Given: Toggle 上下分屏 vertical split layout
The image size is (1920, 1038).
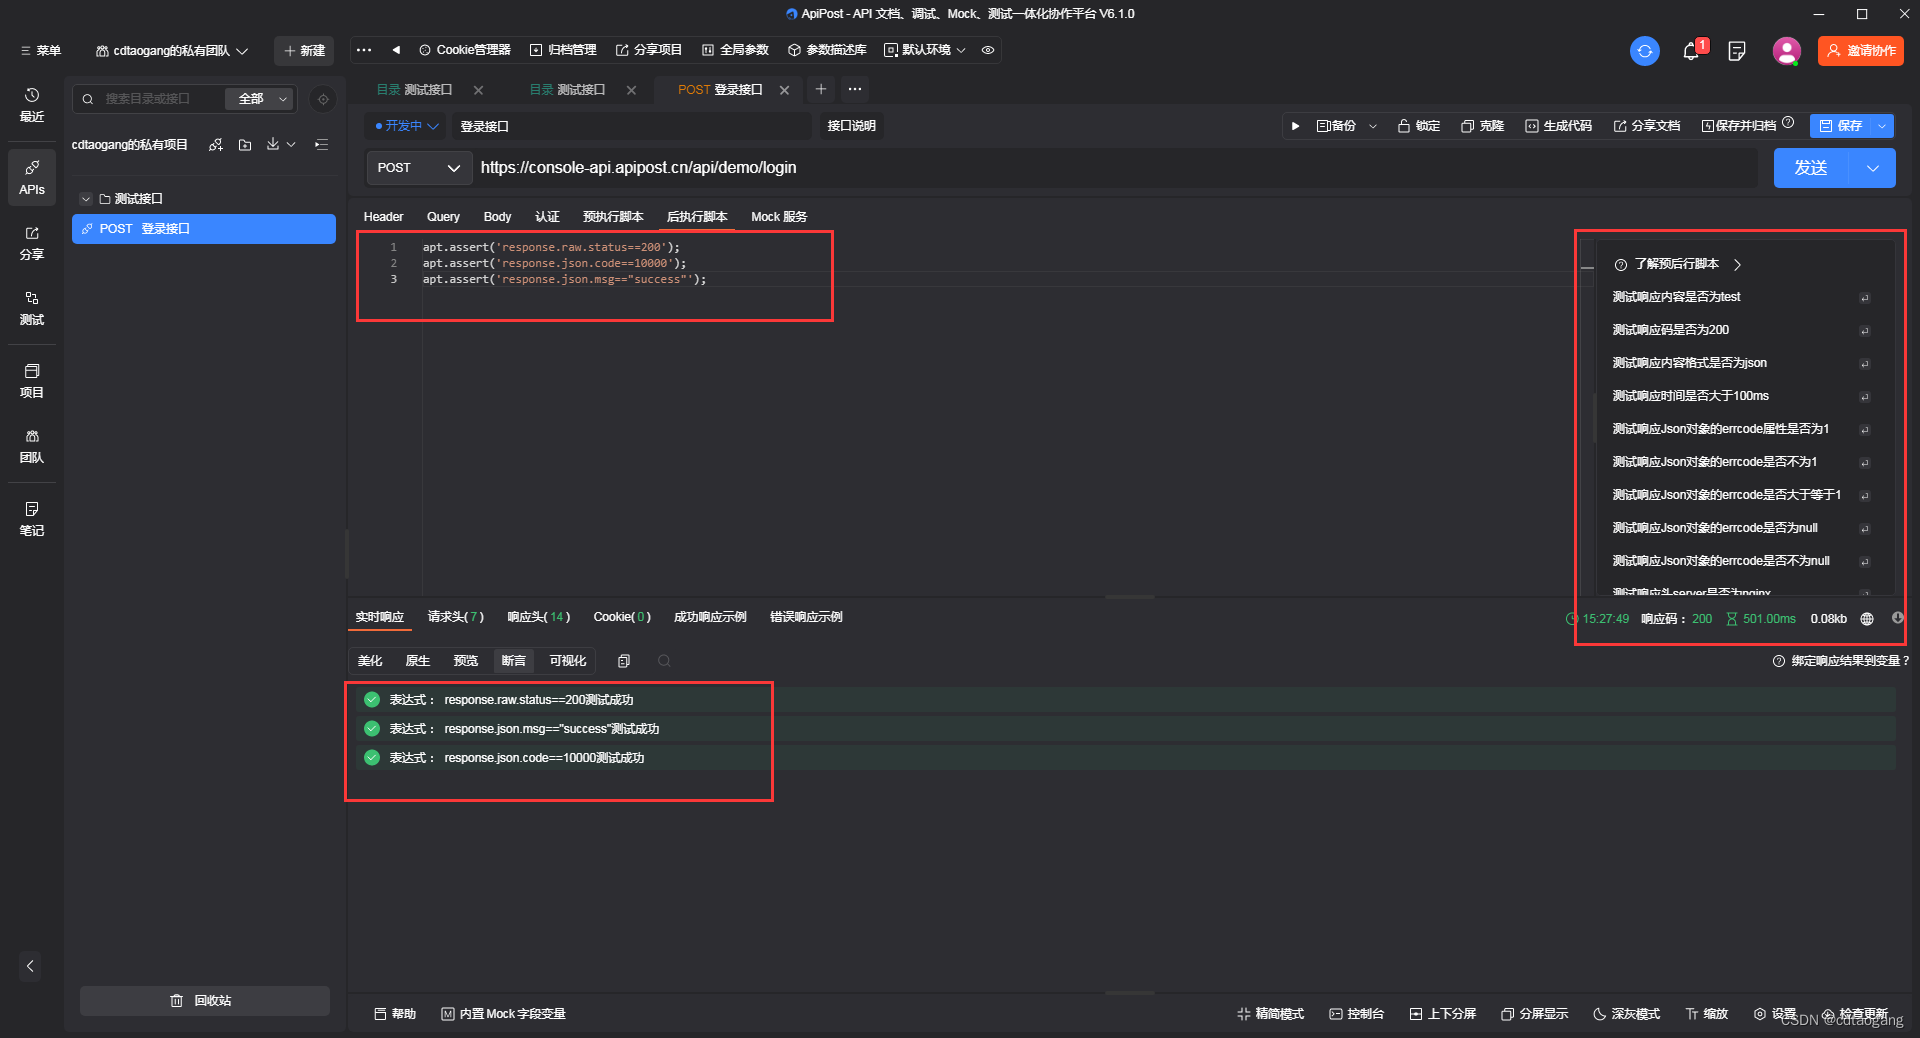Looking at the screenshot, I should coord(1443,1014).
